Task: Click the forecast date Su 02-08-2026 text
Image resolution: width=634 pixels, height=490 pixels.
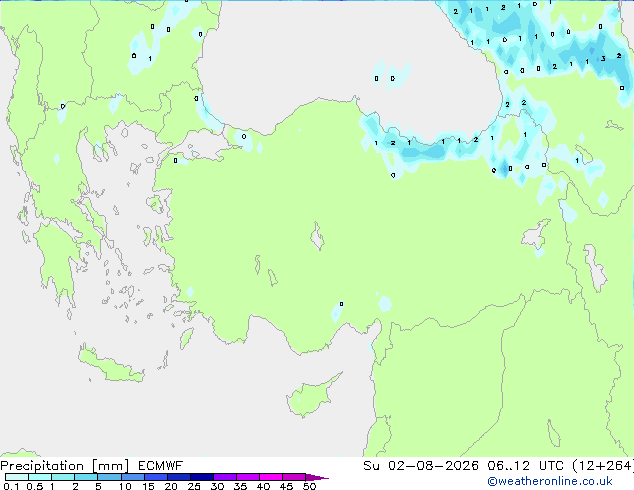Action: 421,466
